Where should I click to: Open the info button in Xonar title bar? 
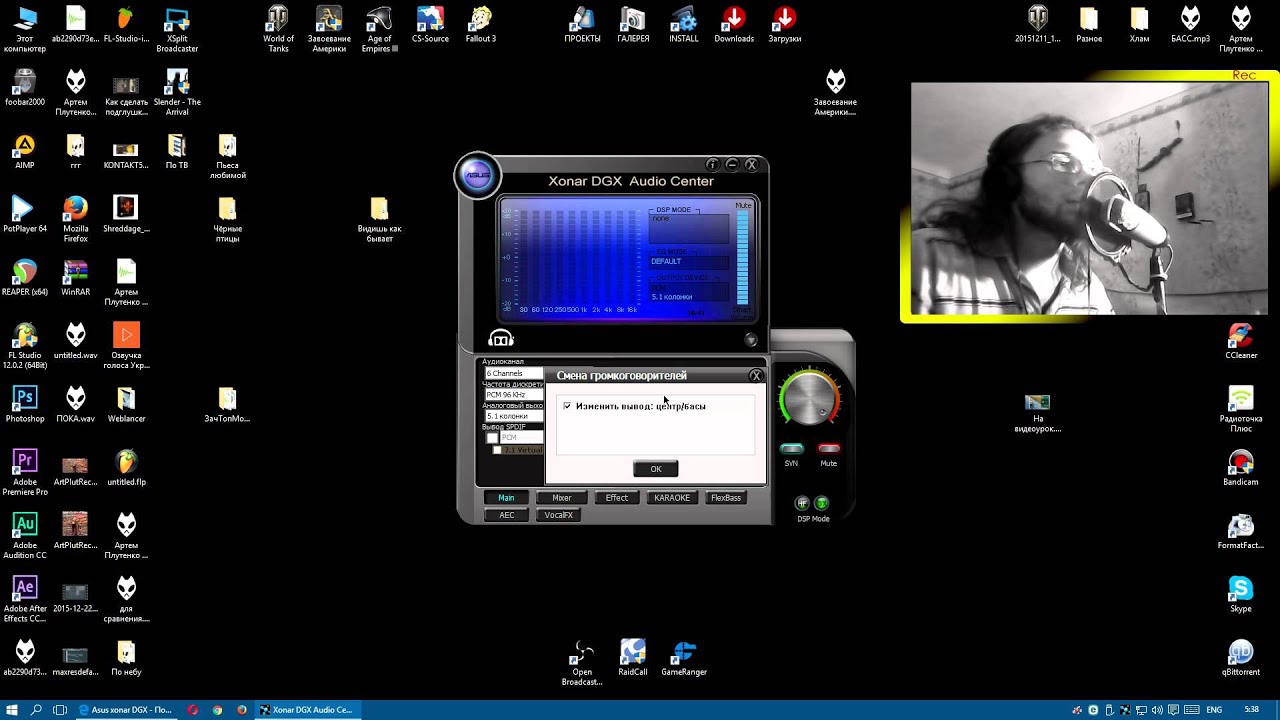pos(712,164)
